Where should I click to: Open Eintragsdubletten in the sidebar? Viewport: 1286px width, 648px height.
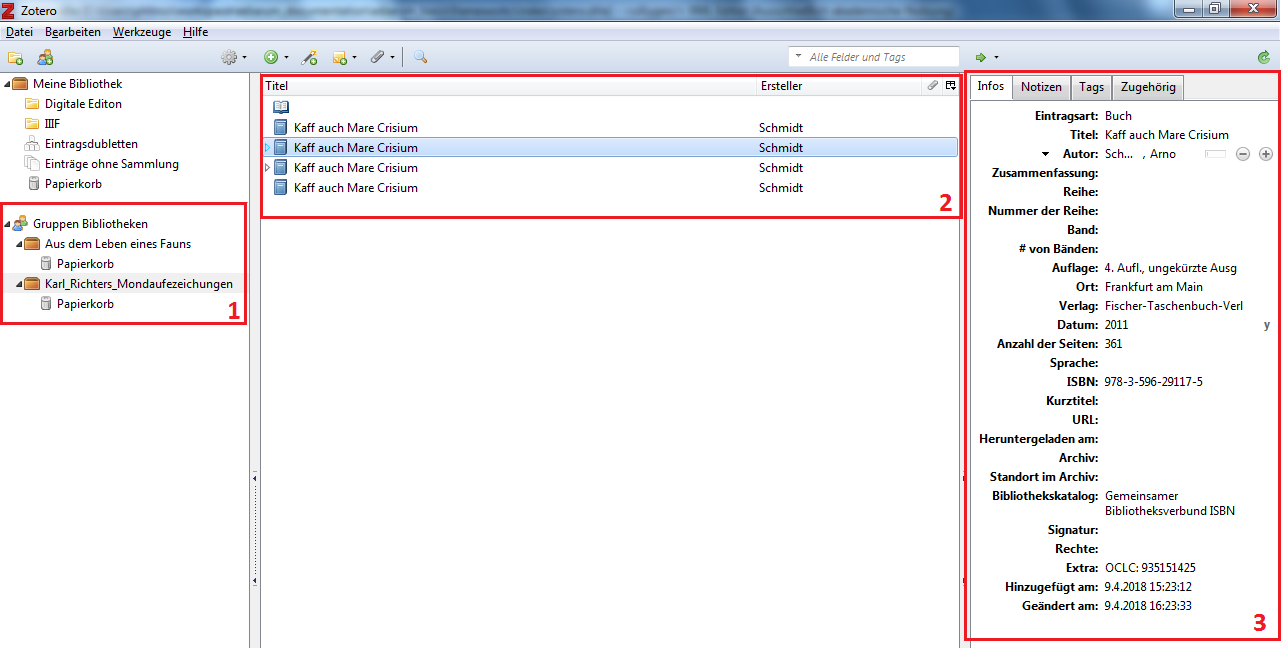(x=91, y=144)
